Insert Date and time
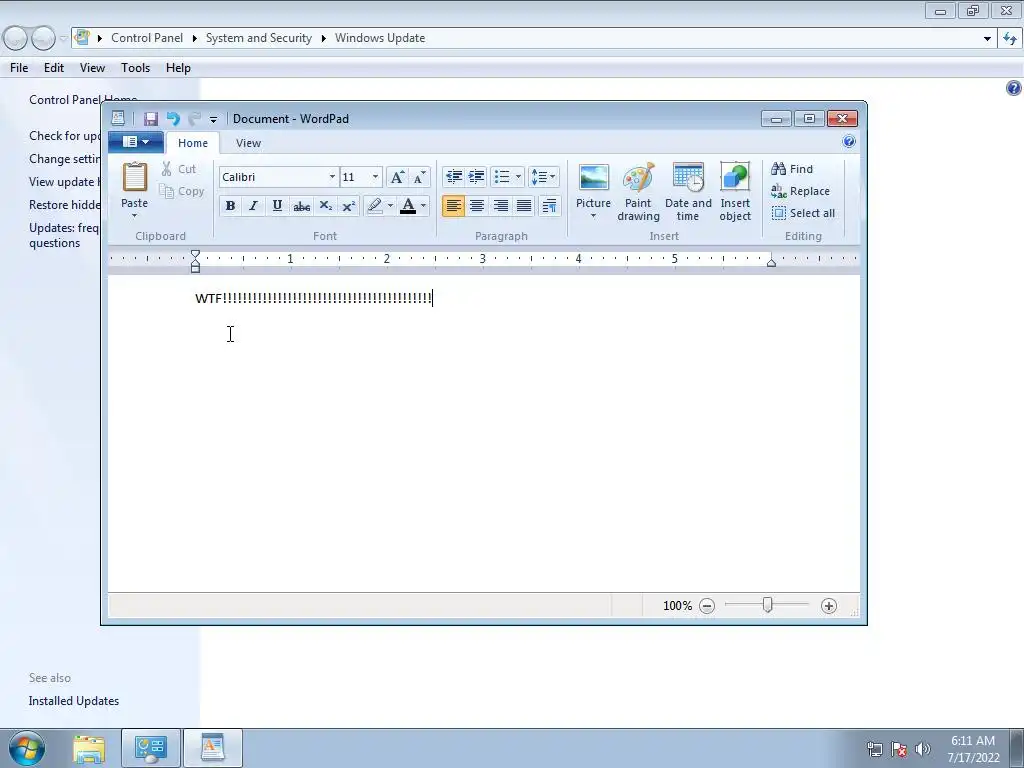 pyautogui.click(x=688, y=192)
